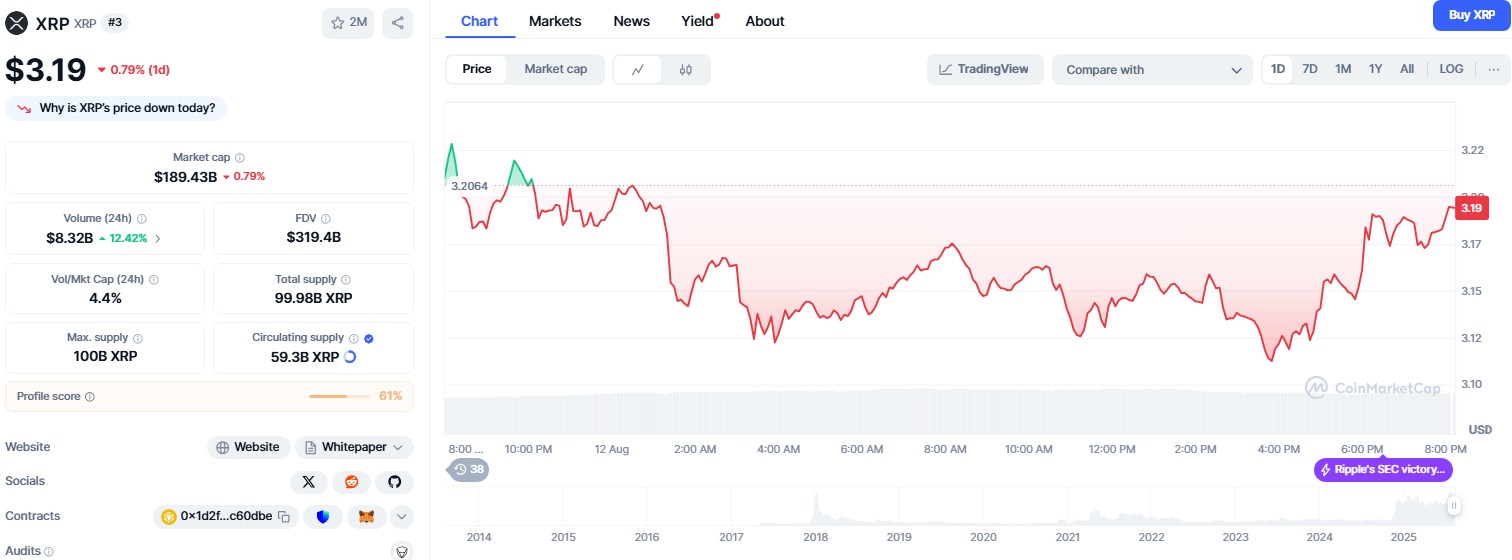1512x560 pixels.
Task: Expand more contracts chevron
Action: (401, 517)
